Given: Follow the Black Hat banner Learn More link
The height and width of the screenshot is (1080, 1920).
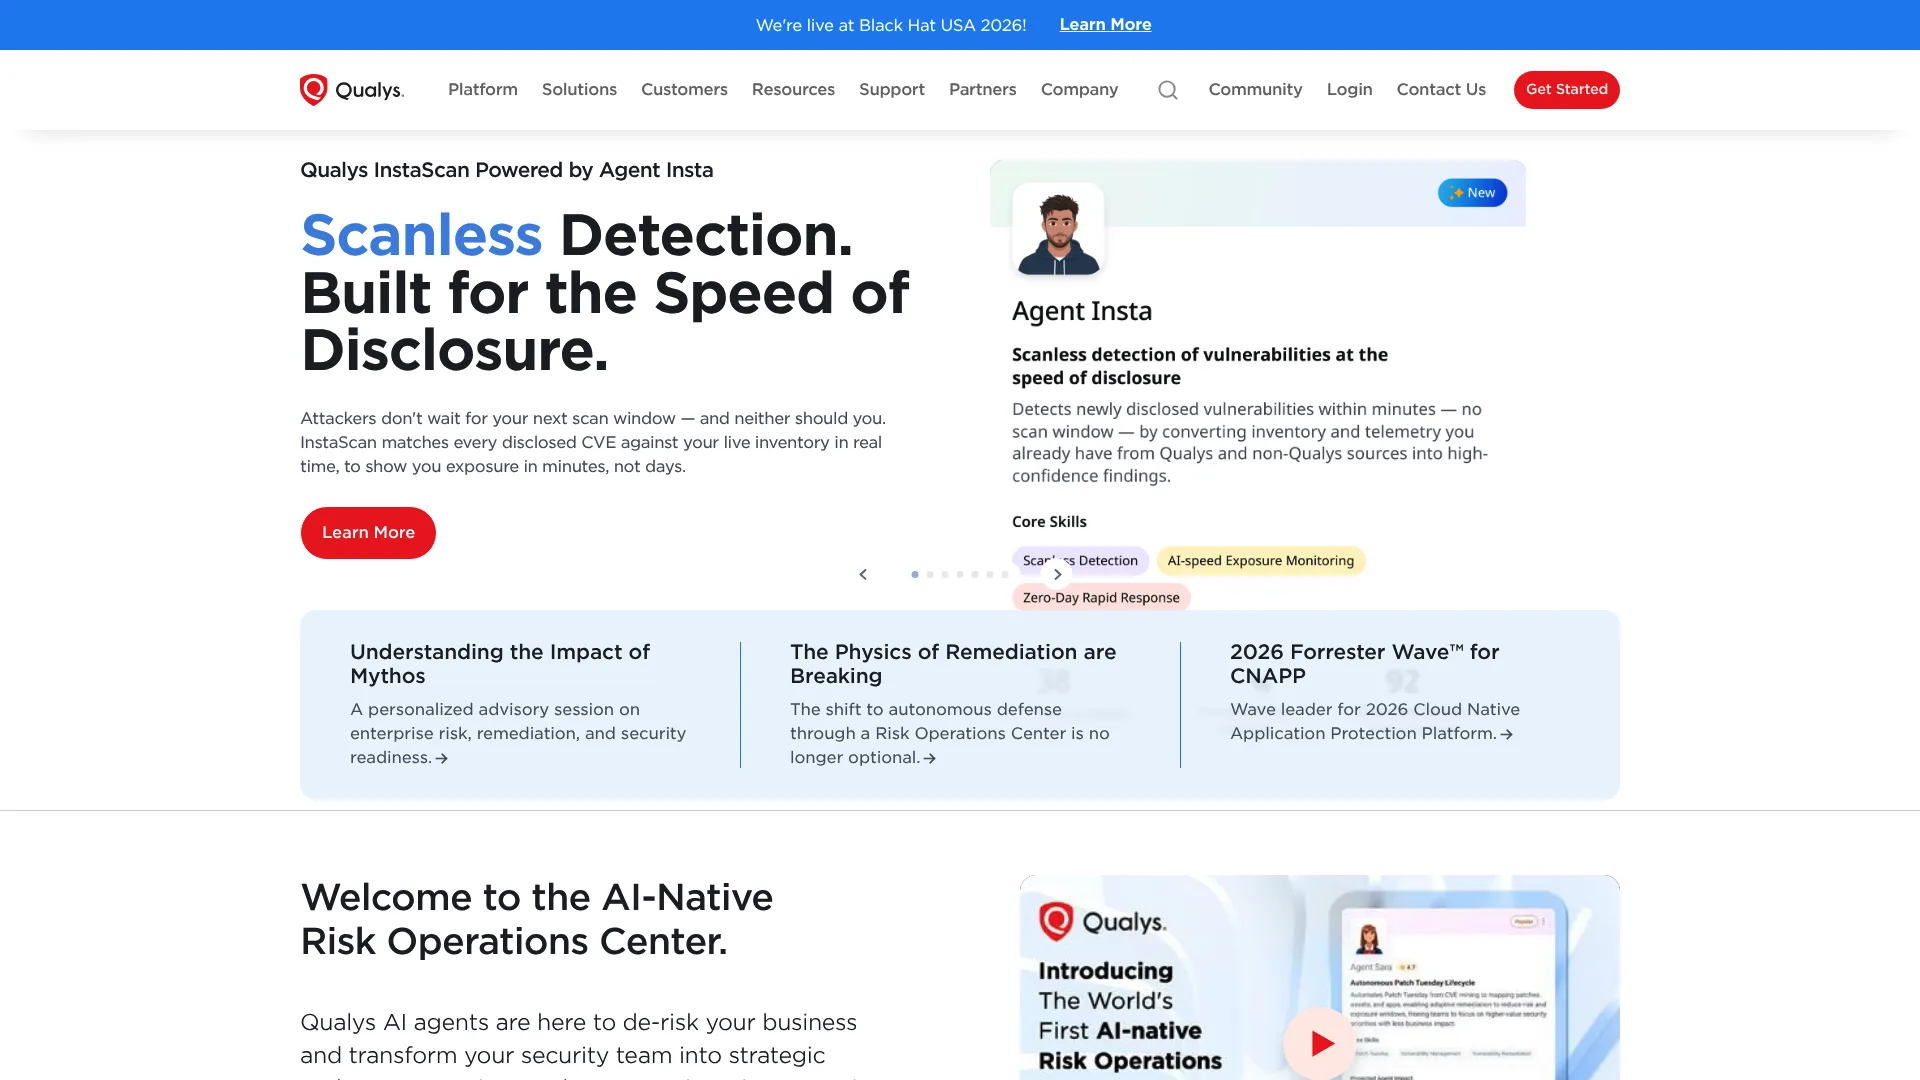Looking at the screenshot, I should click(x=1105, y=25).
